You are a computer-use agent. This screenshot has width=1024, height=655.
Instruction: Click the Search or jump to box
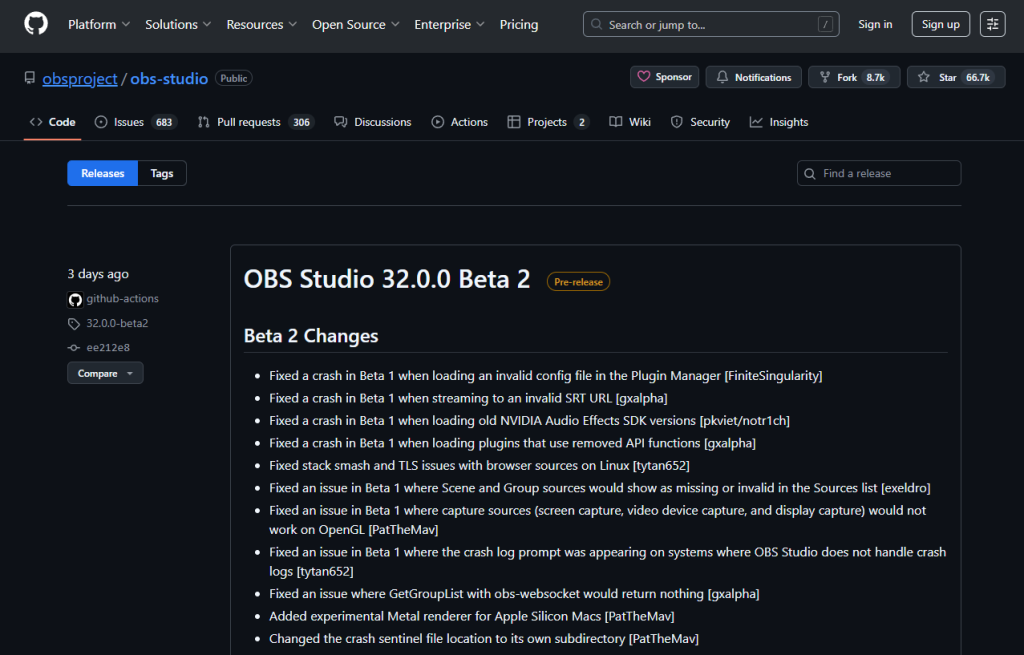click(x=711, y=24)
